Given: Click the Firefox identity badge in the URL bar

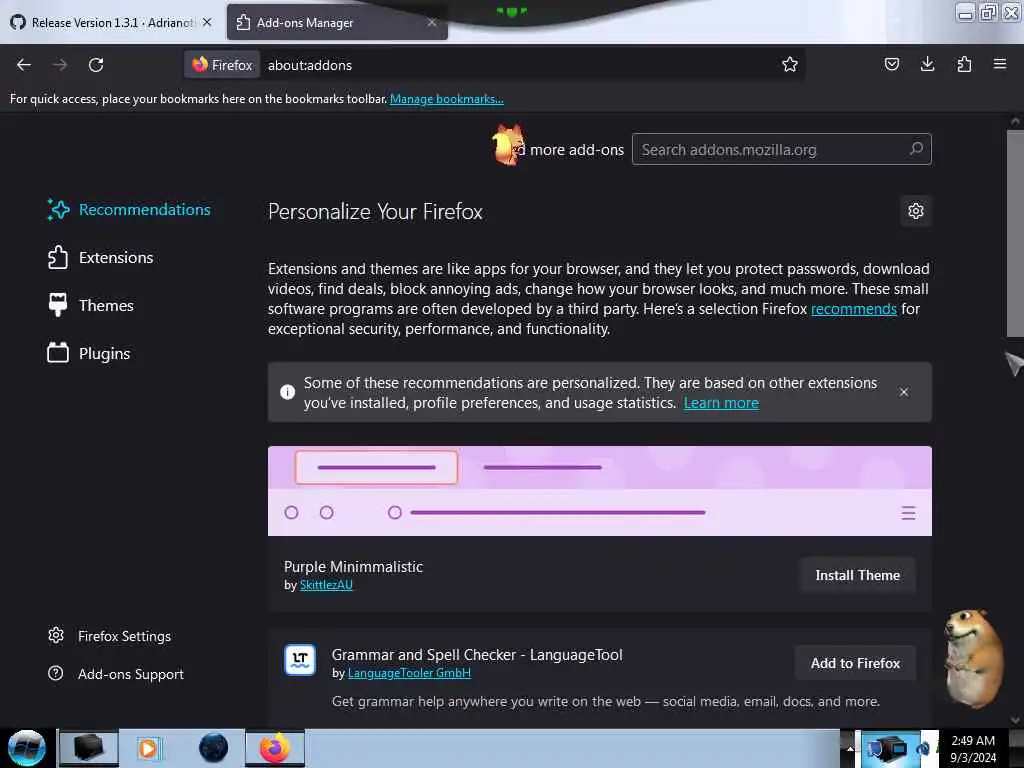Looking at the screenshot, I should [x=222, y=65].
